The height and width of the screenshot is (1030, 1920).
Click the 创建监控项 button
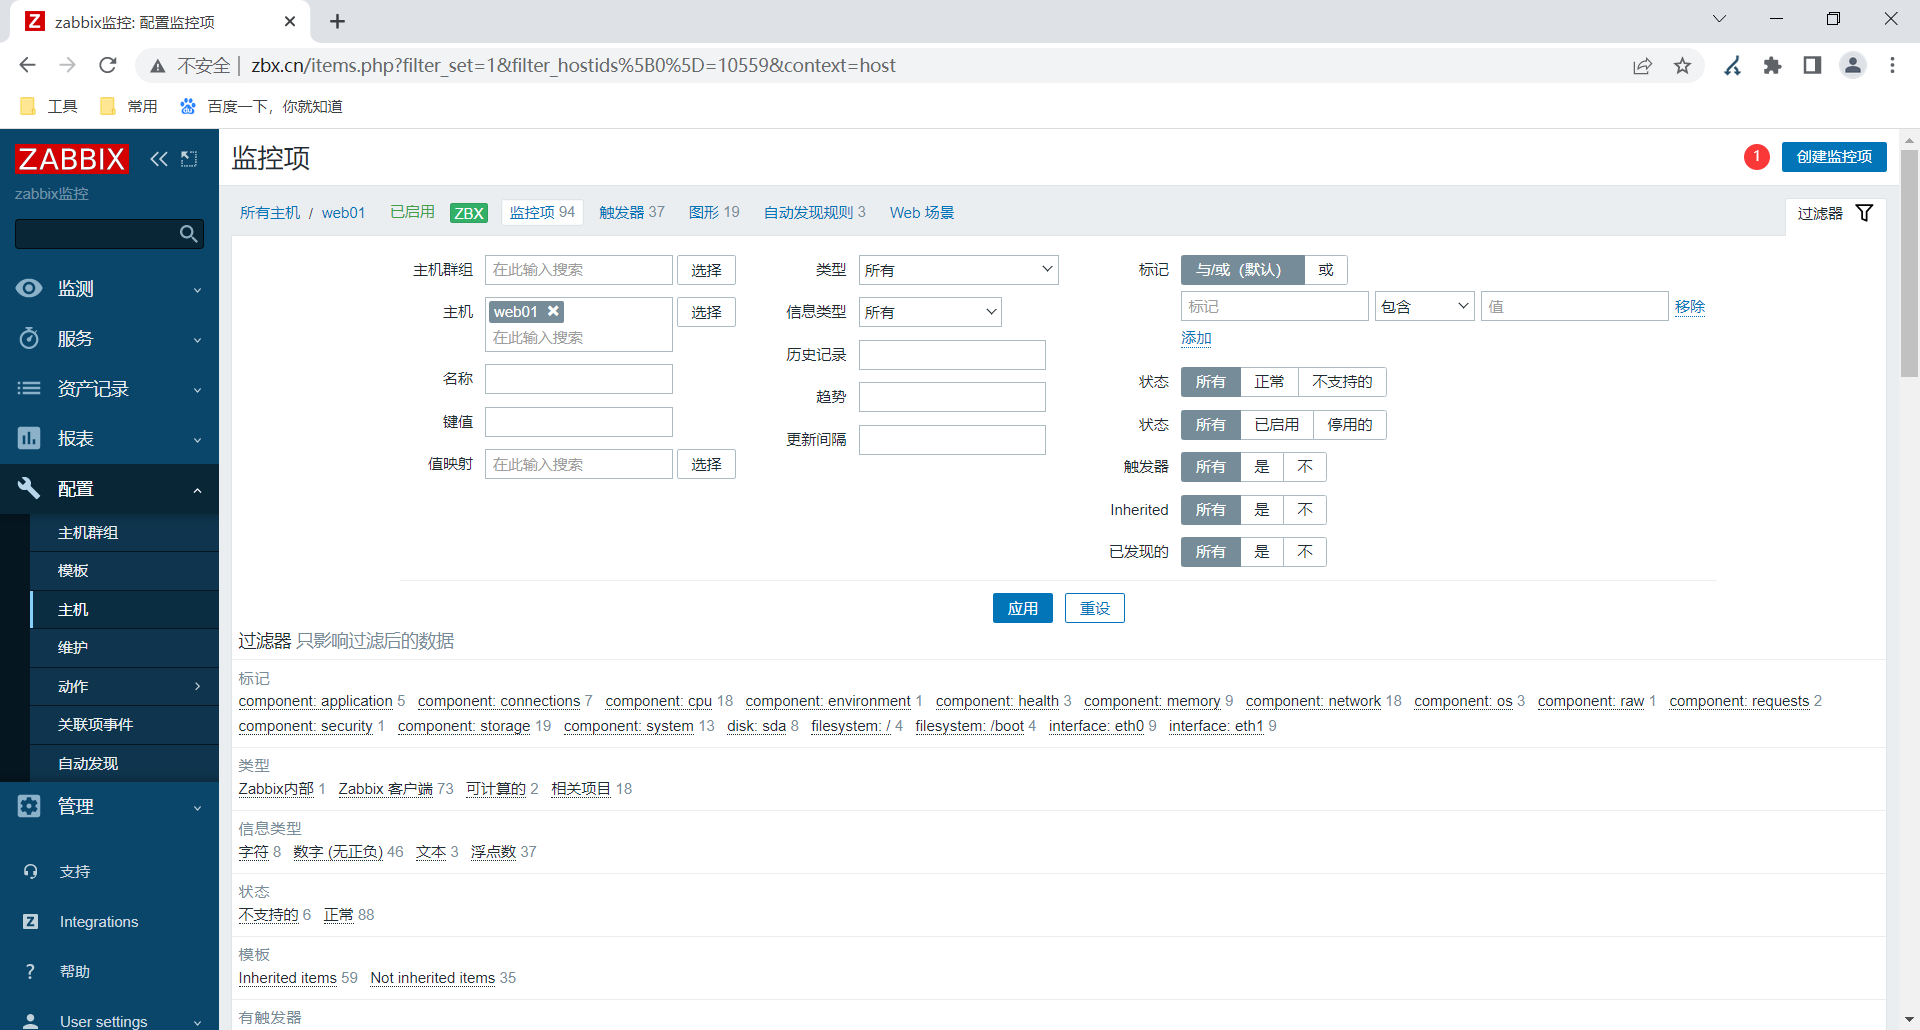click(x=1834, y=157)
